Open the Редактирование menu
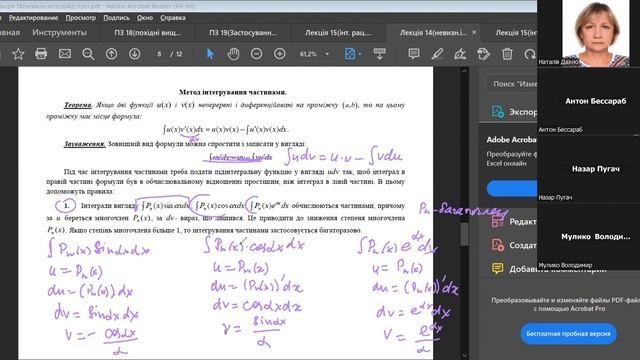This screenshot has height=360, width=640. tap(33, 18)
